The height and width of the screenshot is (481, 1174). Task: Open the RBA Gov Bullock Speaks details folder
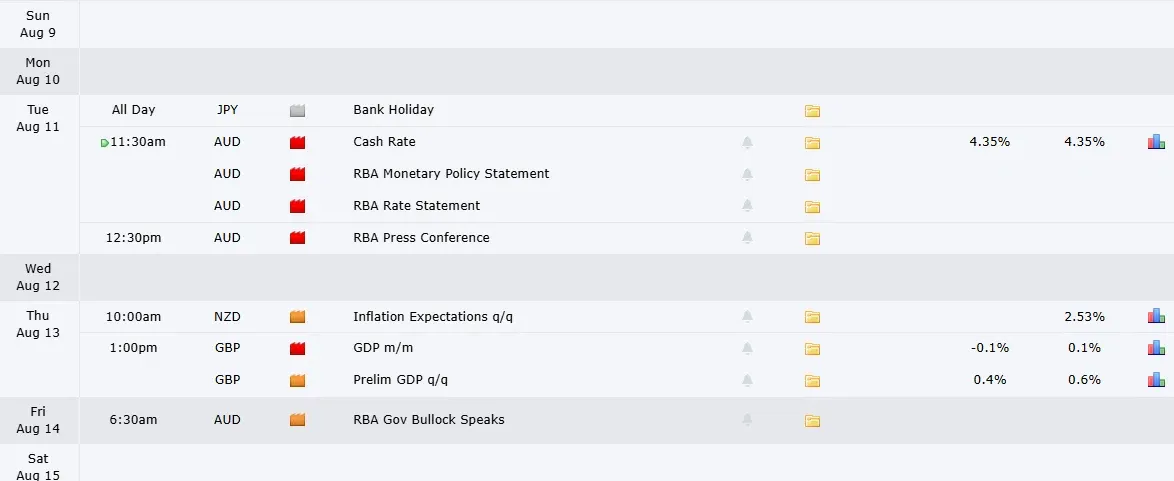click(812, 420)
